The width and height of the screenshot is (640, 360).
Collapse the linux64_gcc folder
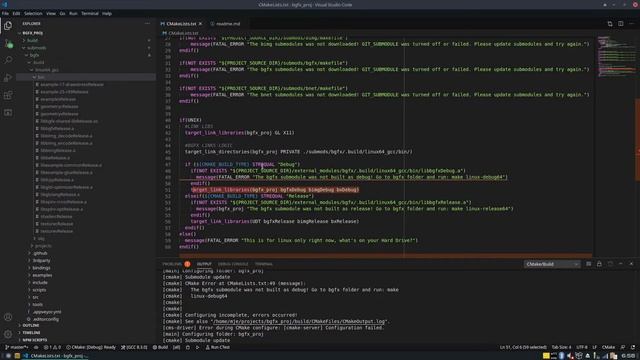[86, 70]
